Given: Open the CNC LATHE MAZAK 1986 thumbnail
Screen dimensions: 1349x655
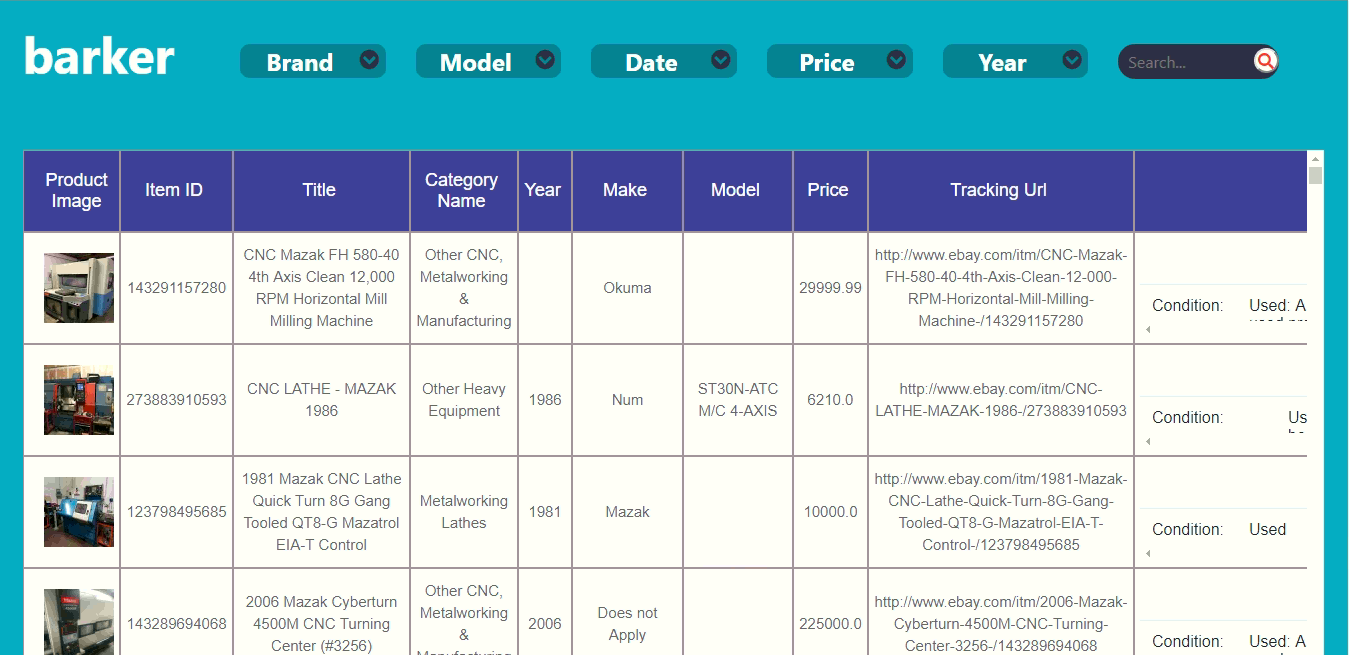Looking at the screenshot, I should point(79,400).
